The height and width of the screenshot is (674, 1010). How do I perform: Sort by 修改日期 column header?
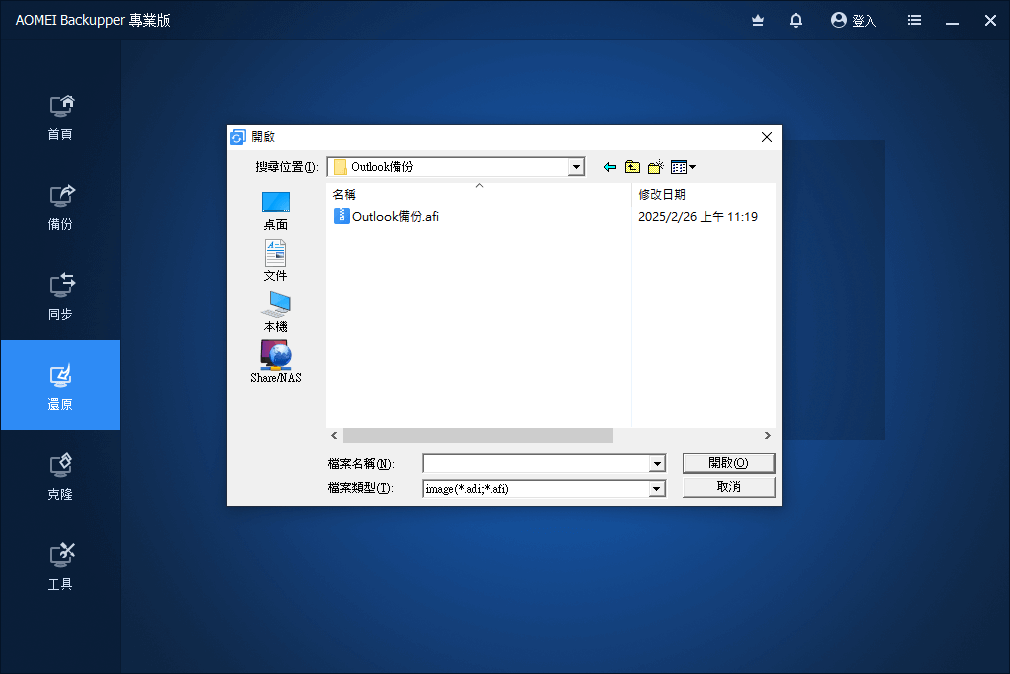point(703,194)
